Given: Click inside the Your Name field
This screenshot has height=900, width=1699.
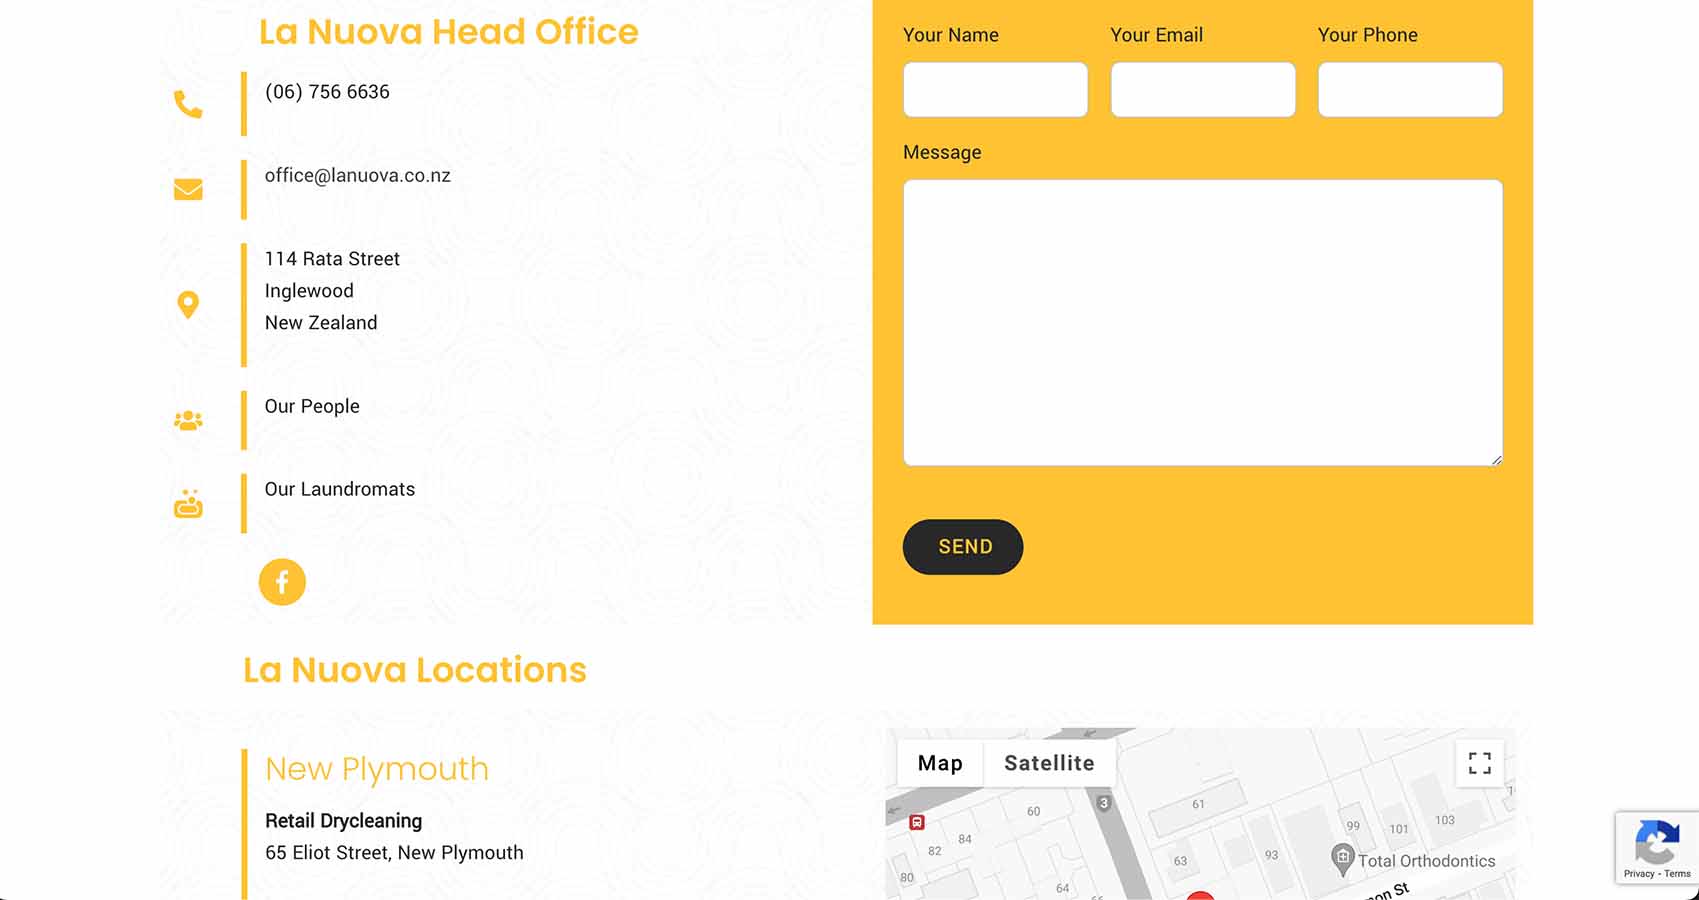Looking at the screenshot, I should 995,89.
